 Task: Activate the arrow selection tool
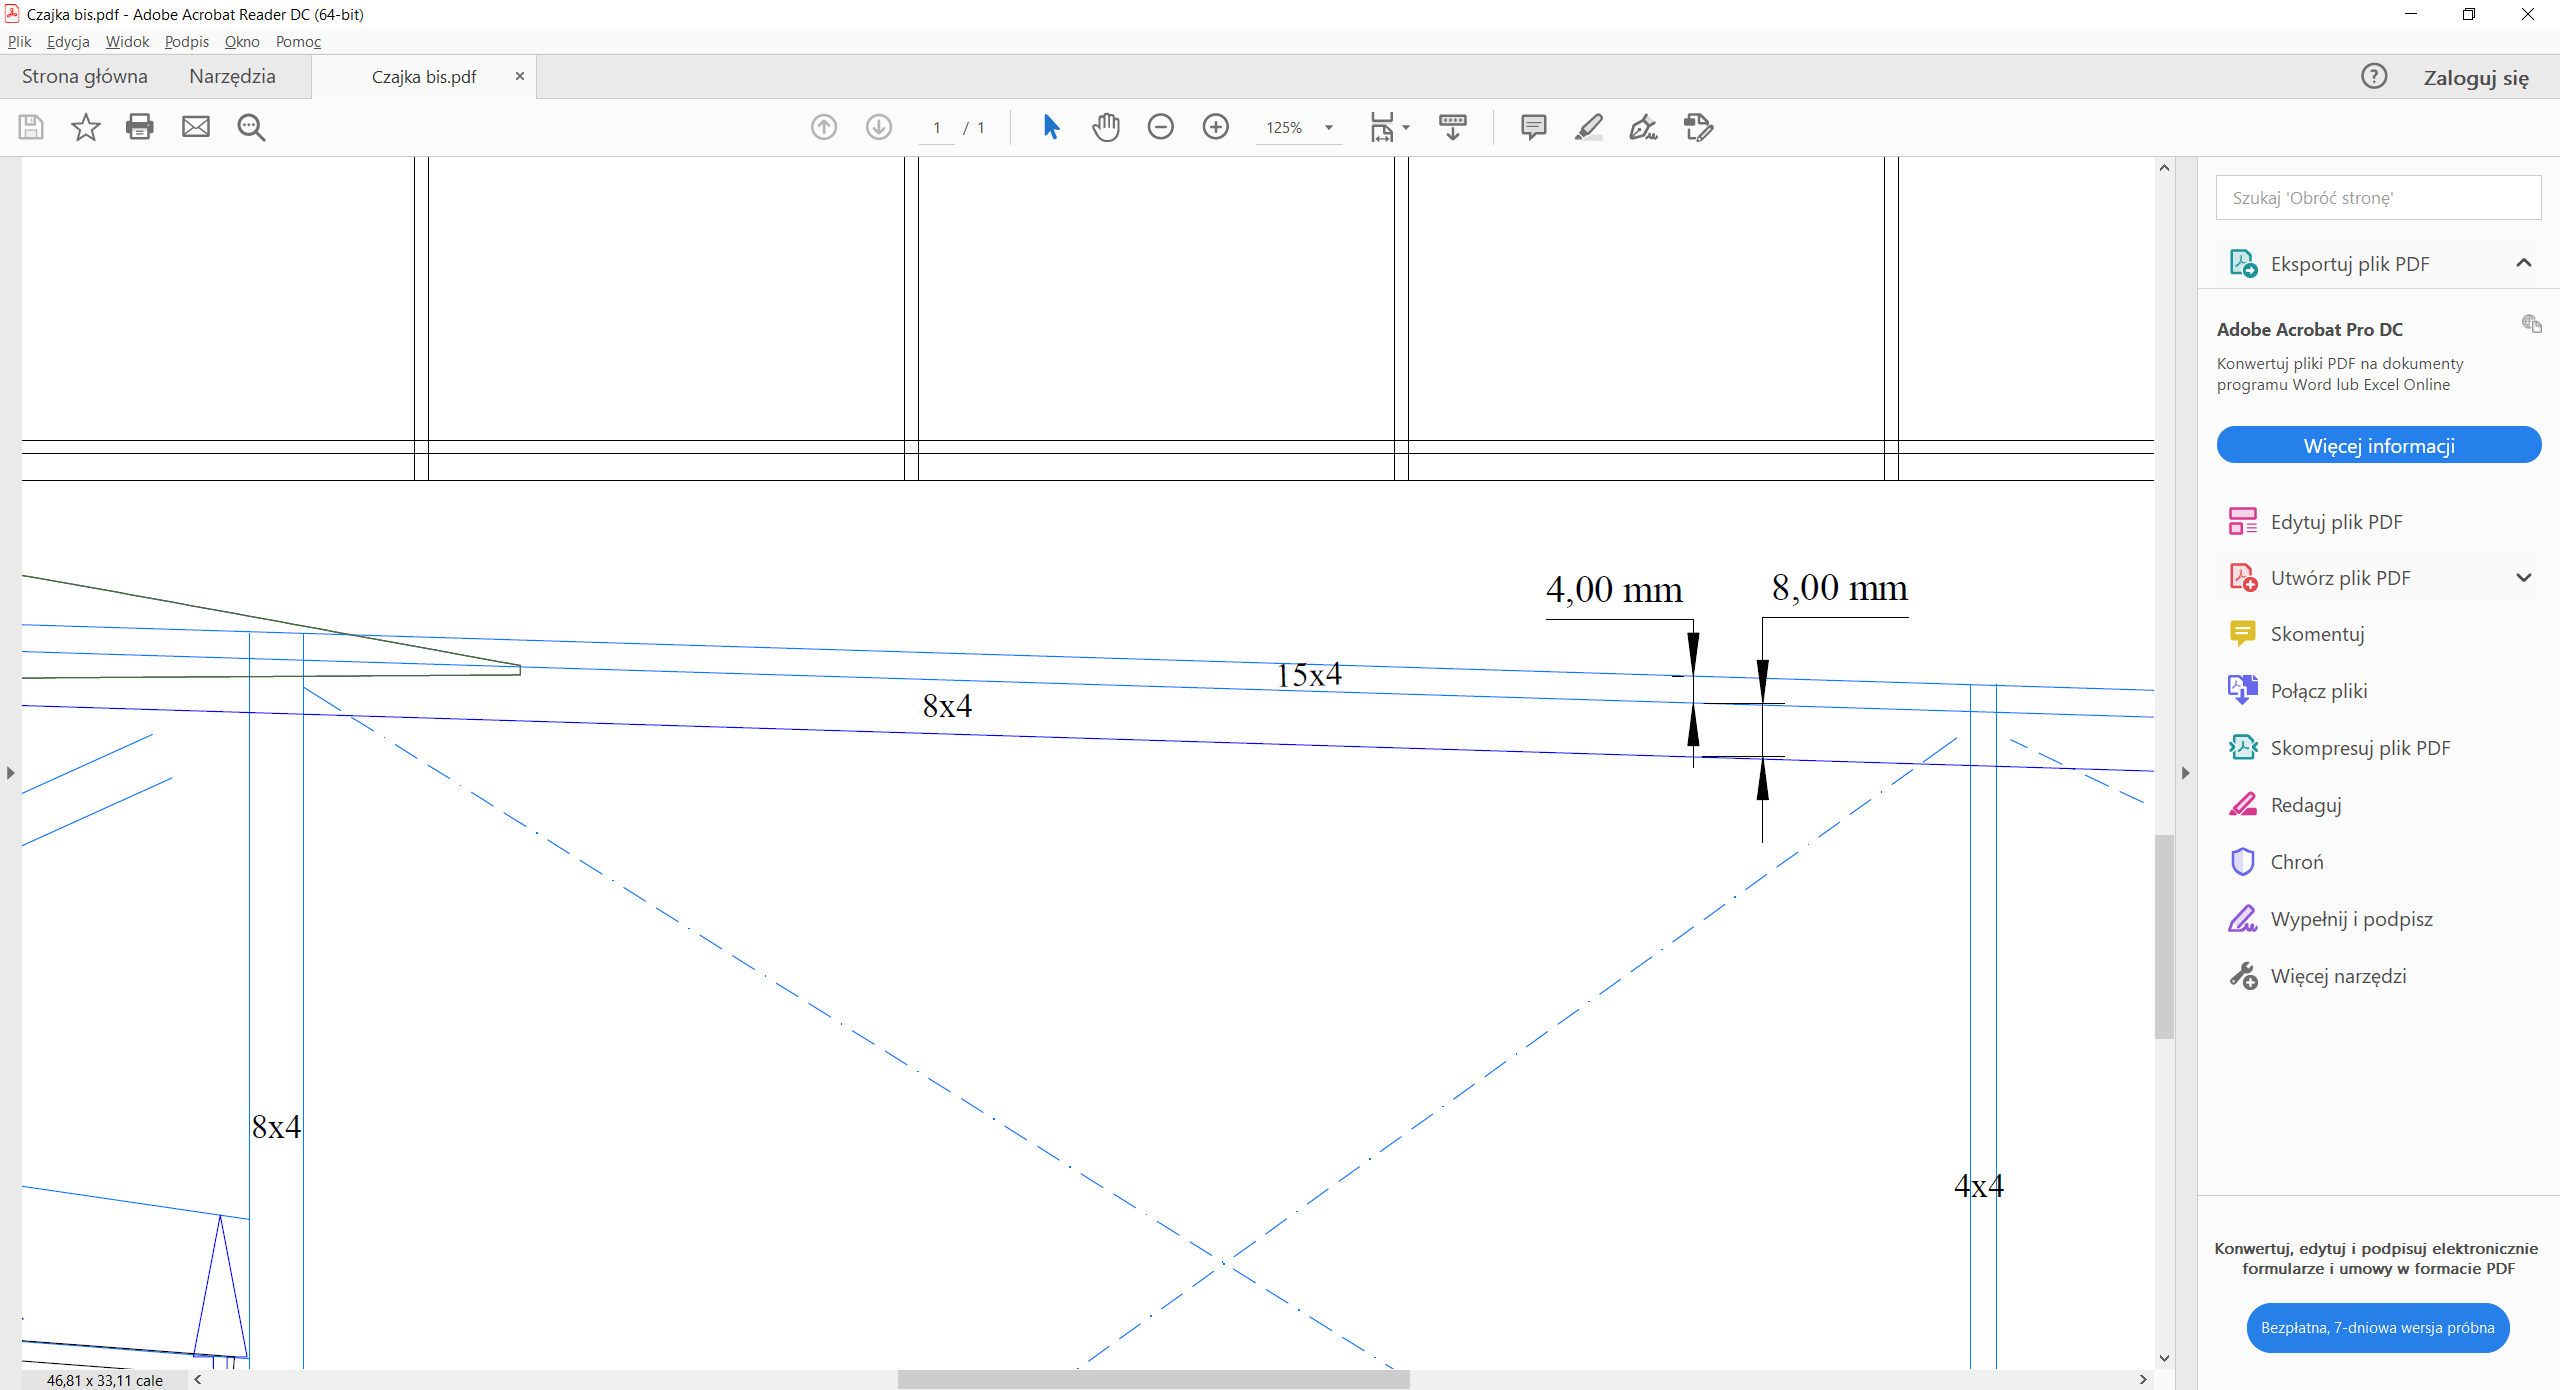point(1051,127)
